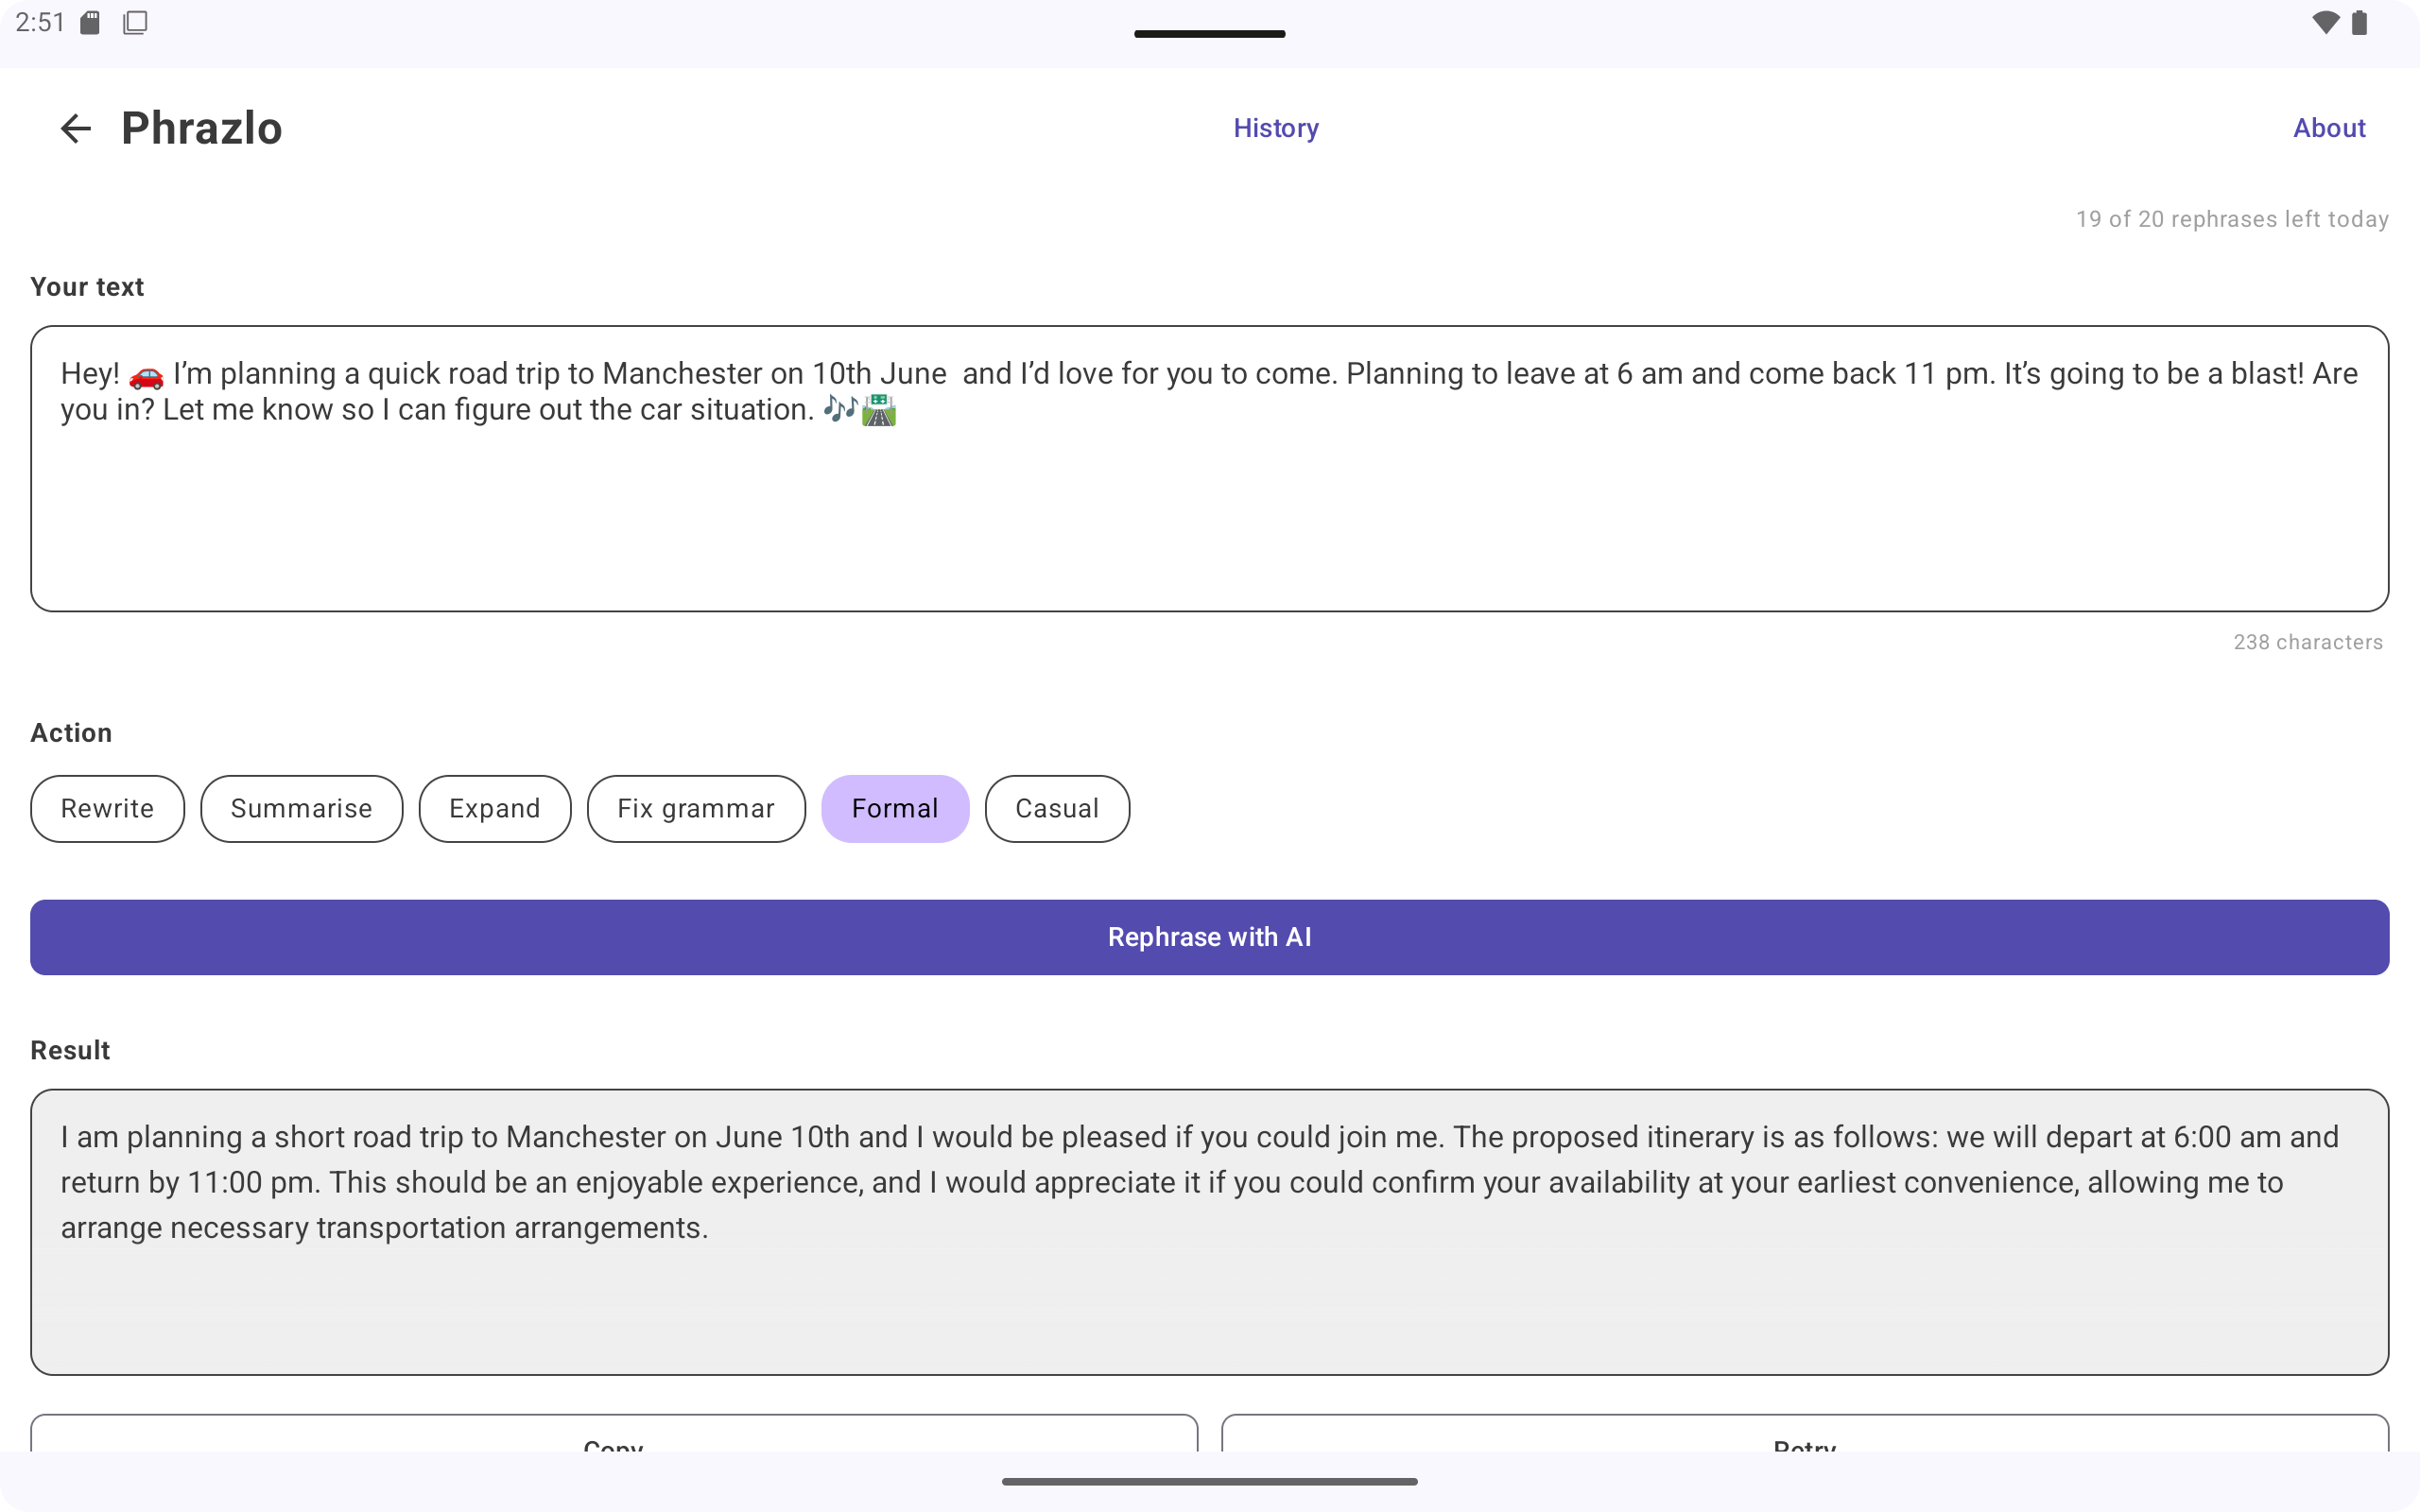Select the Casual action chip
This screenshot has height=1512, width=2420.
pyautogui.click(x=1057, y=808)
